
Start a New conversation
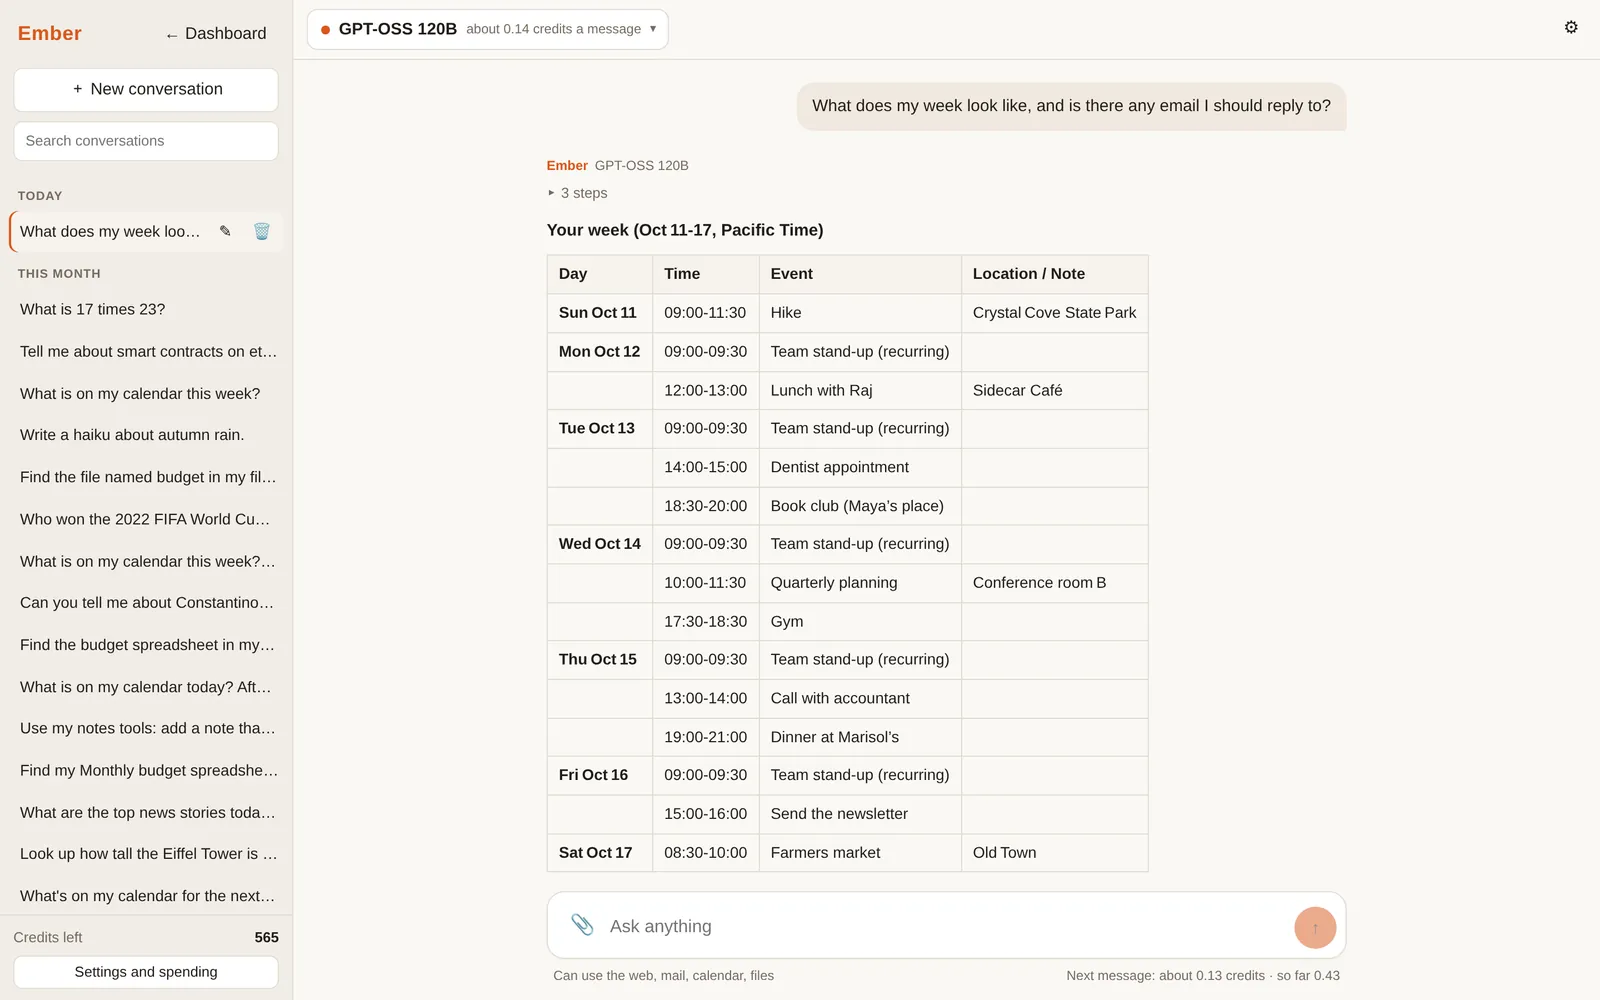(x=146, y=89)
